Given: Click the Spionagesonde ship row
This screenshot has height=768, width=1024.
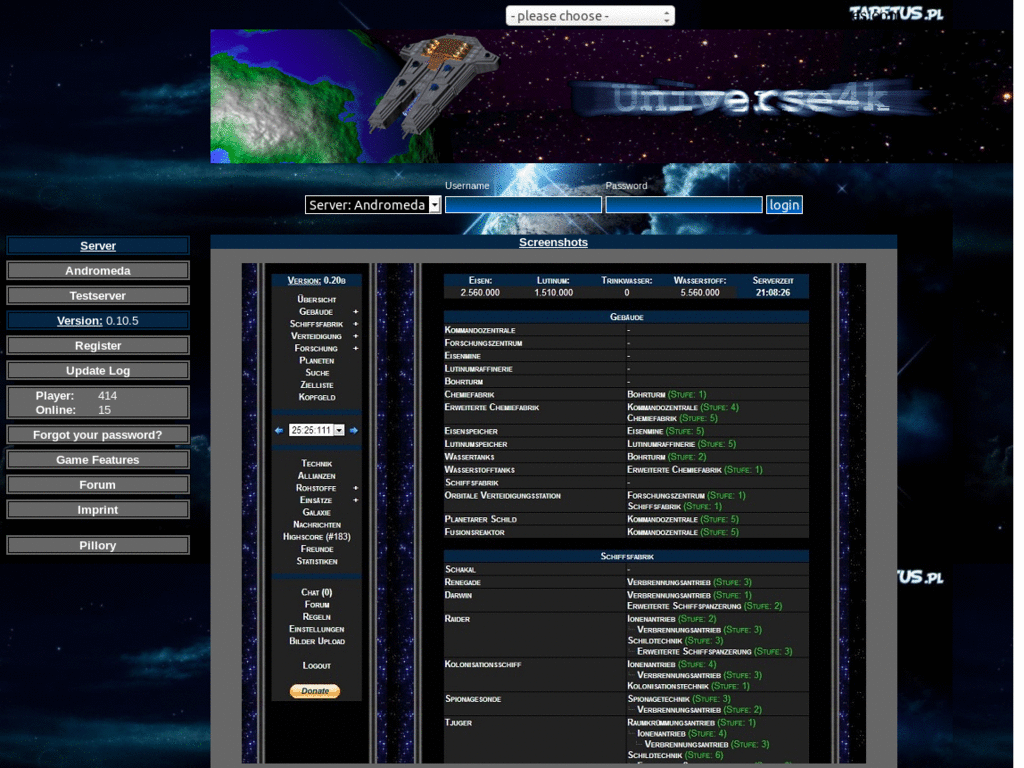Looking at the screenshot, I should (x=626, y=704).
